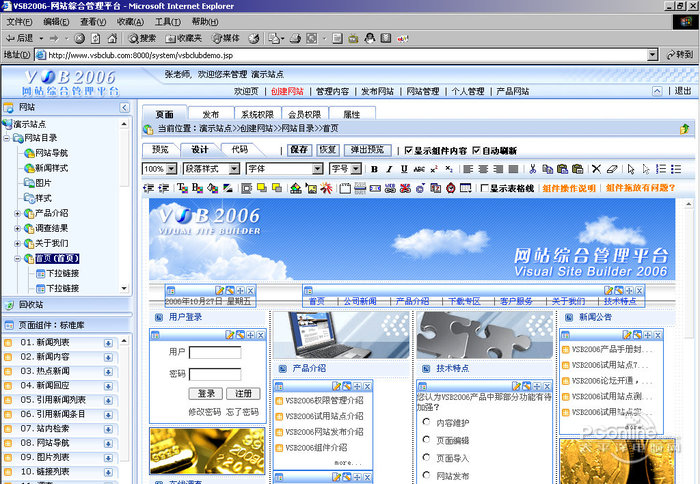Click the Italic formatting icon
The height and width of the screenshot is (484, 700).
(389, 169)
